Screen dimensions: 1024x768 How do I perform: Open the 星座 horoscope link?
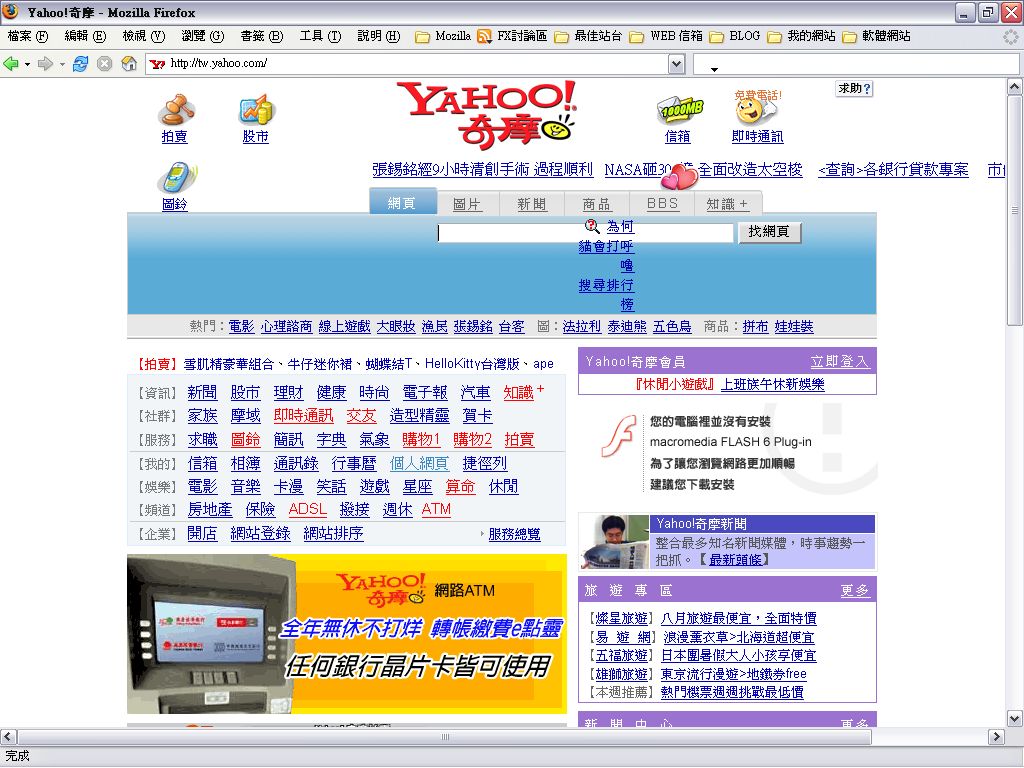click(417, 487)
